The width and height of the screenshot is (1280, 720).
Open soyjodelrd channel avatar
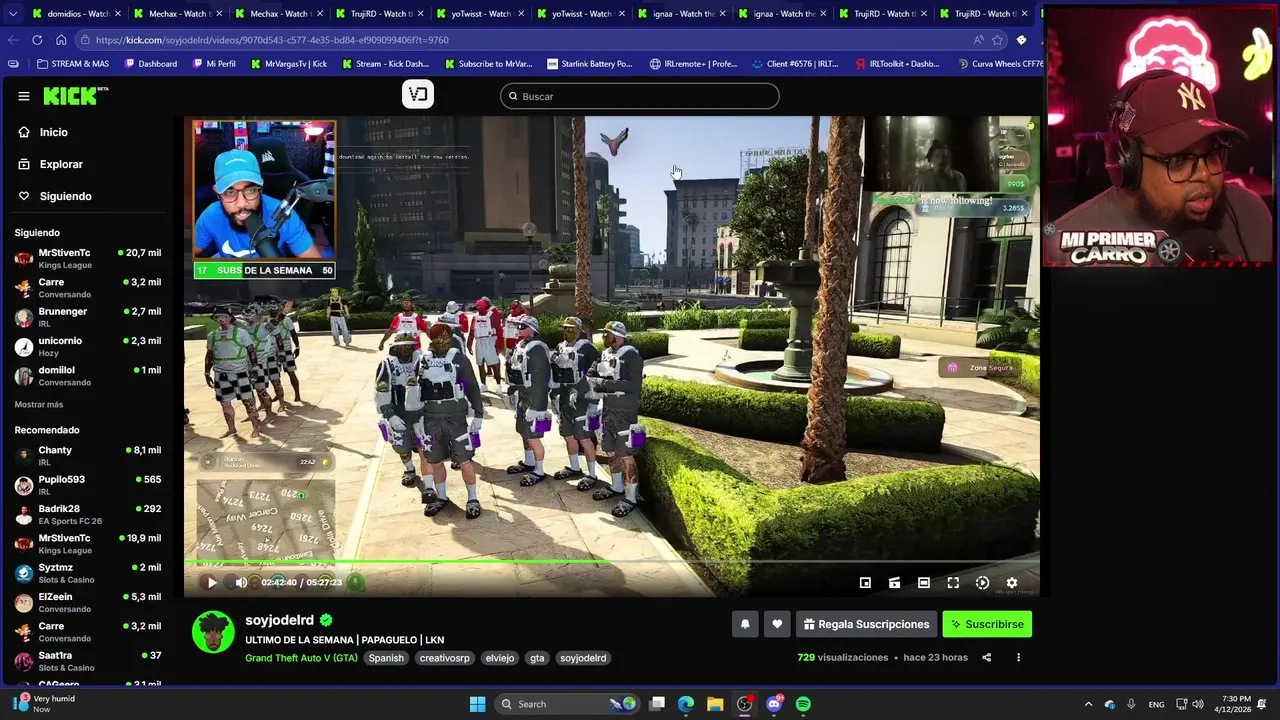[213, 632]
